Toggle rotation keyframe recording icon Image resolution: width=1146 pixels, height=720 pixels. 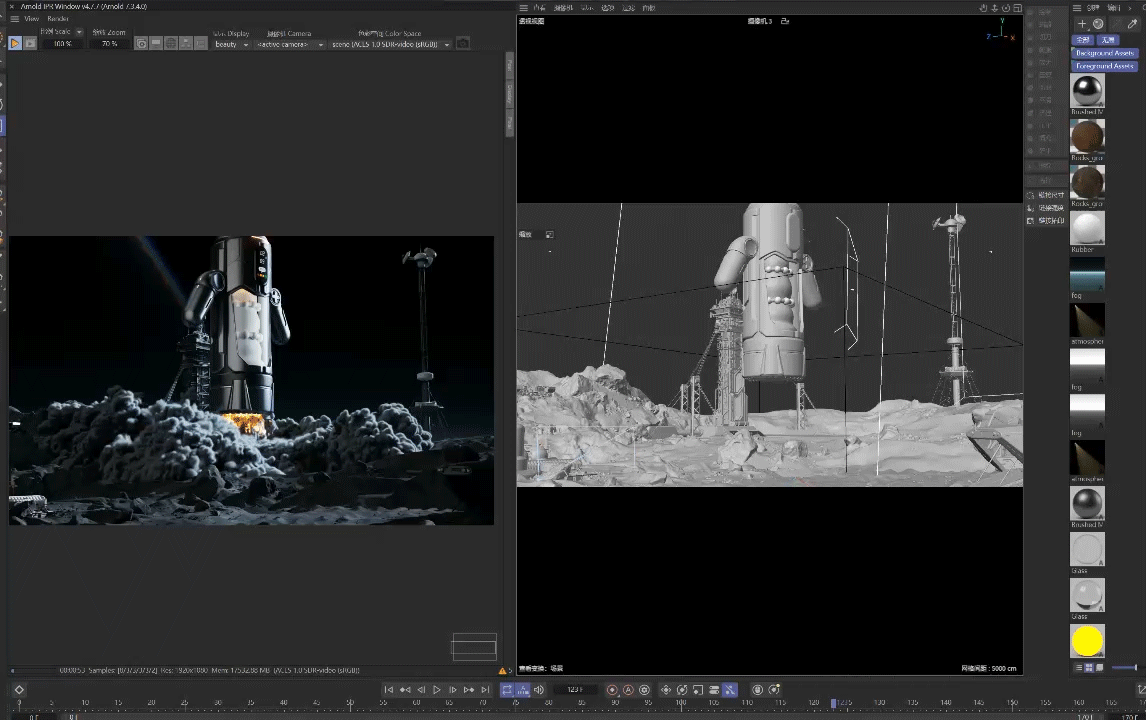(682, 690)
